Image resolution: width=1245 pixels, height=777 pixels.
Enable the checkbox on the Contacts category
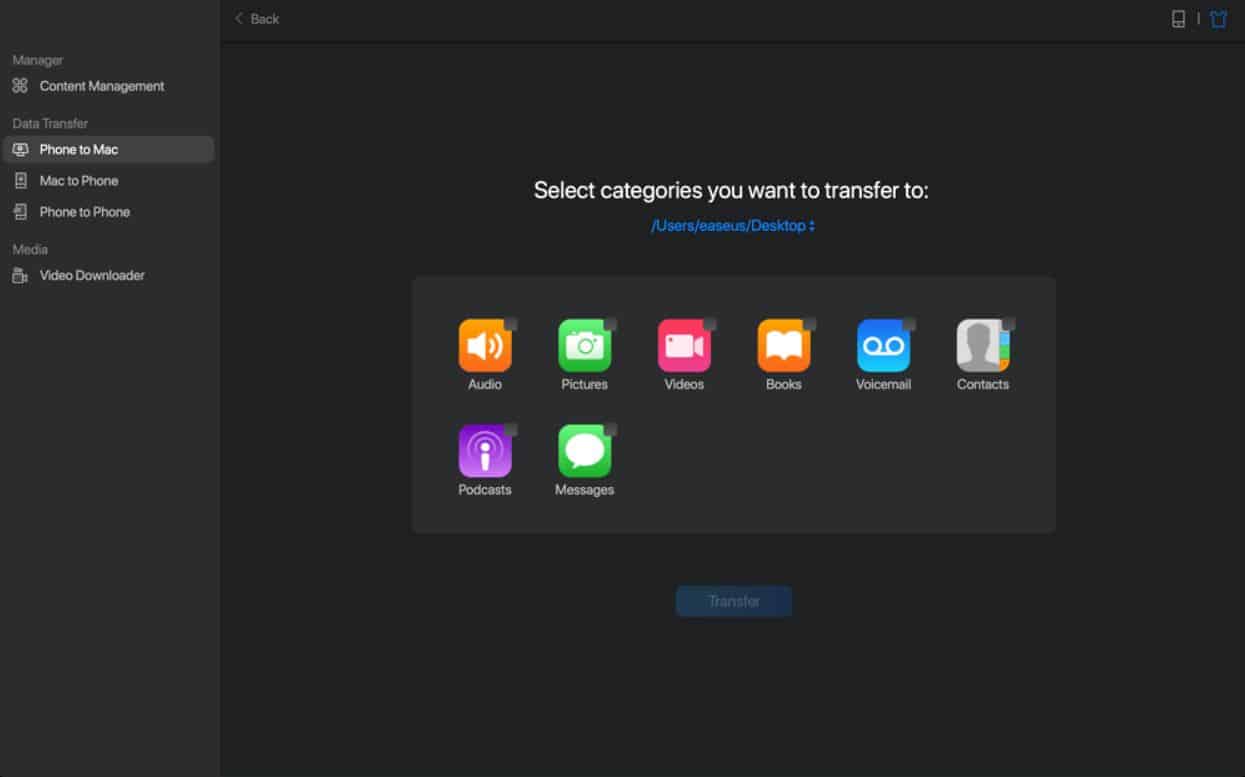[1008, 324]
